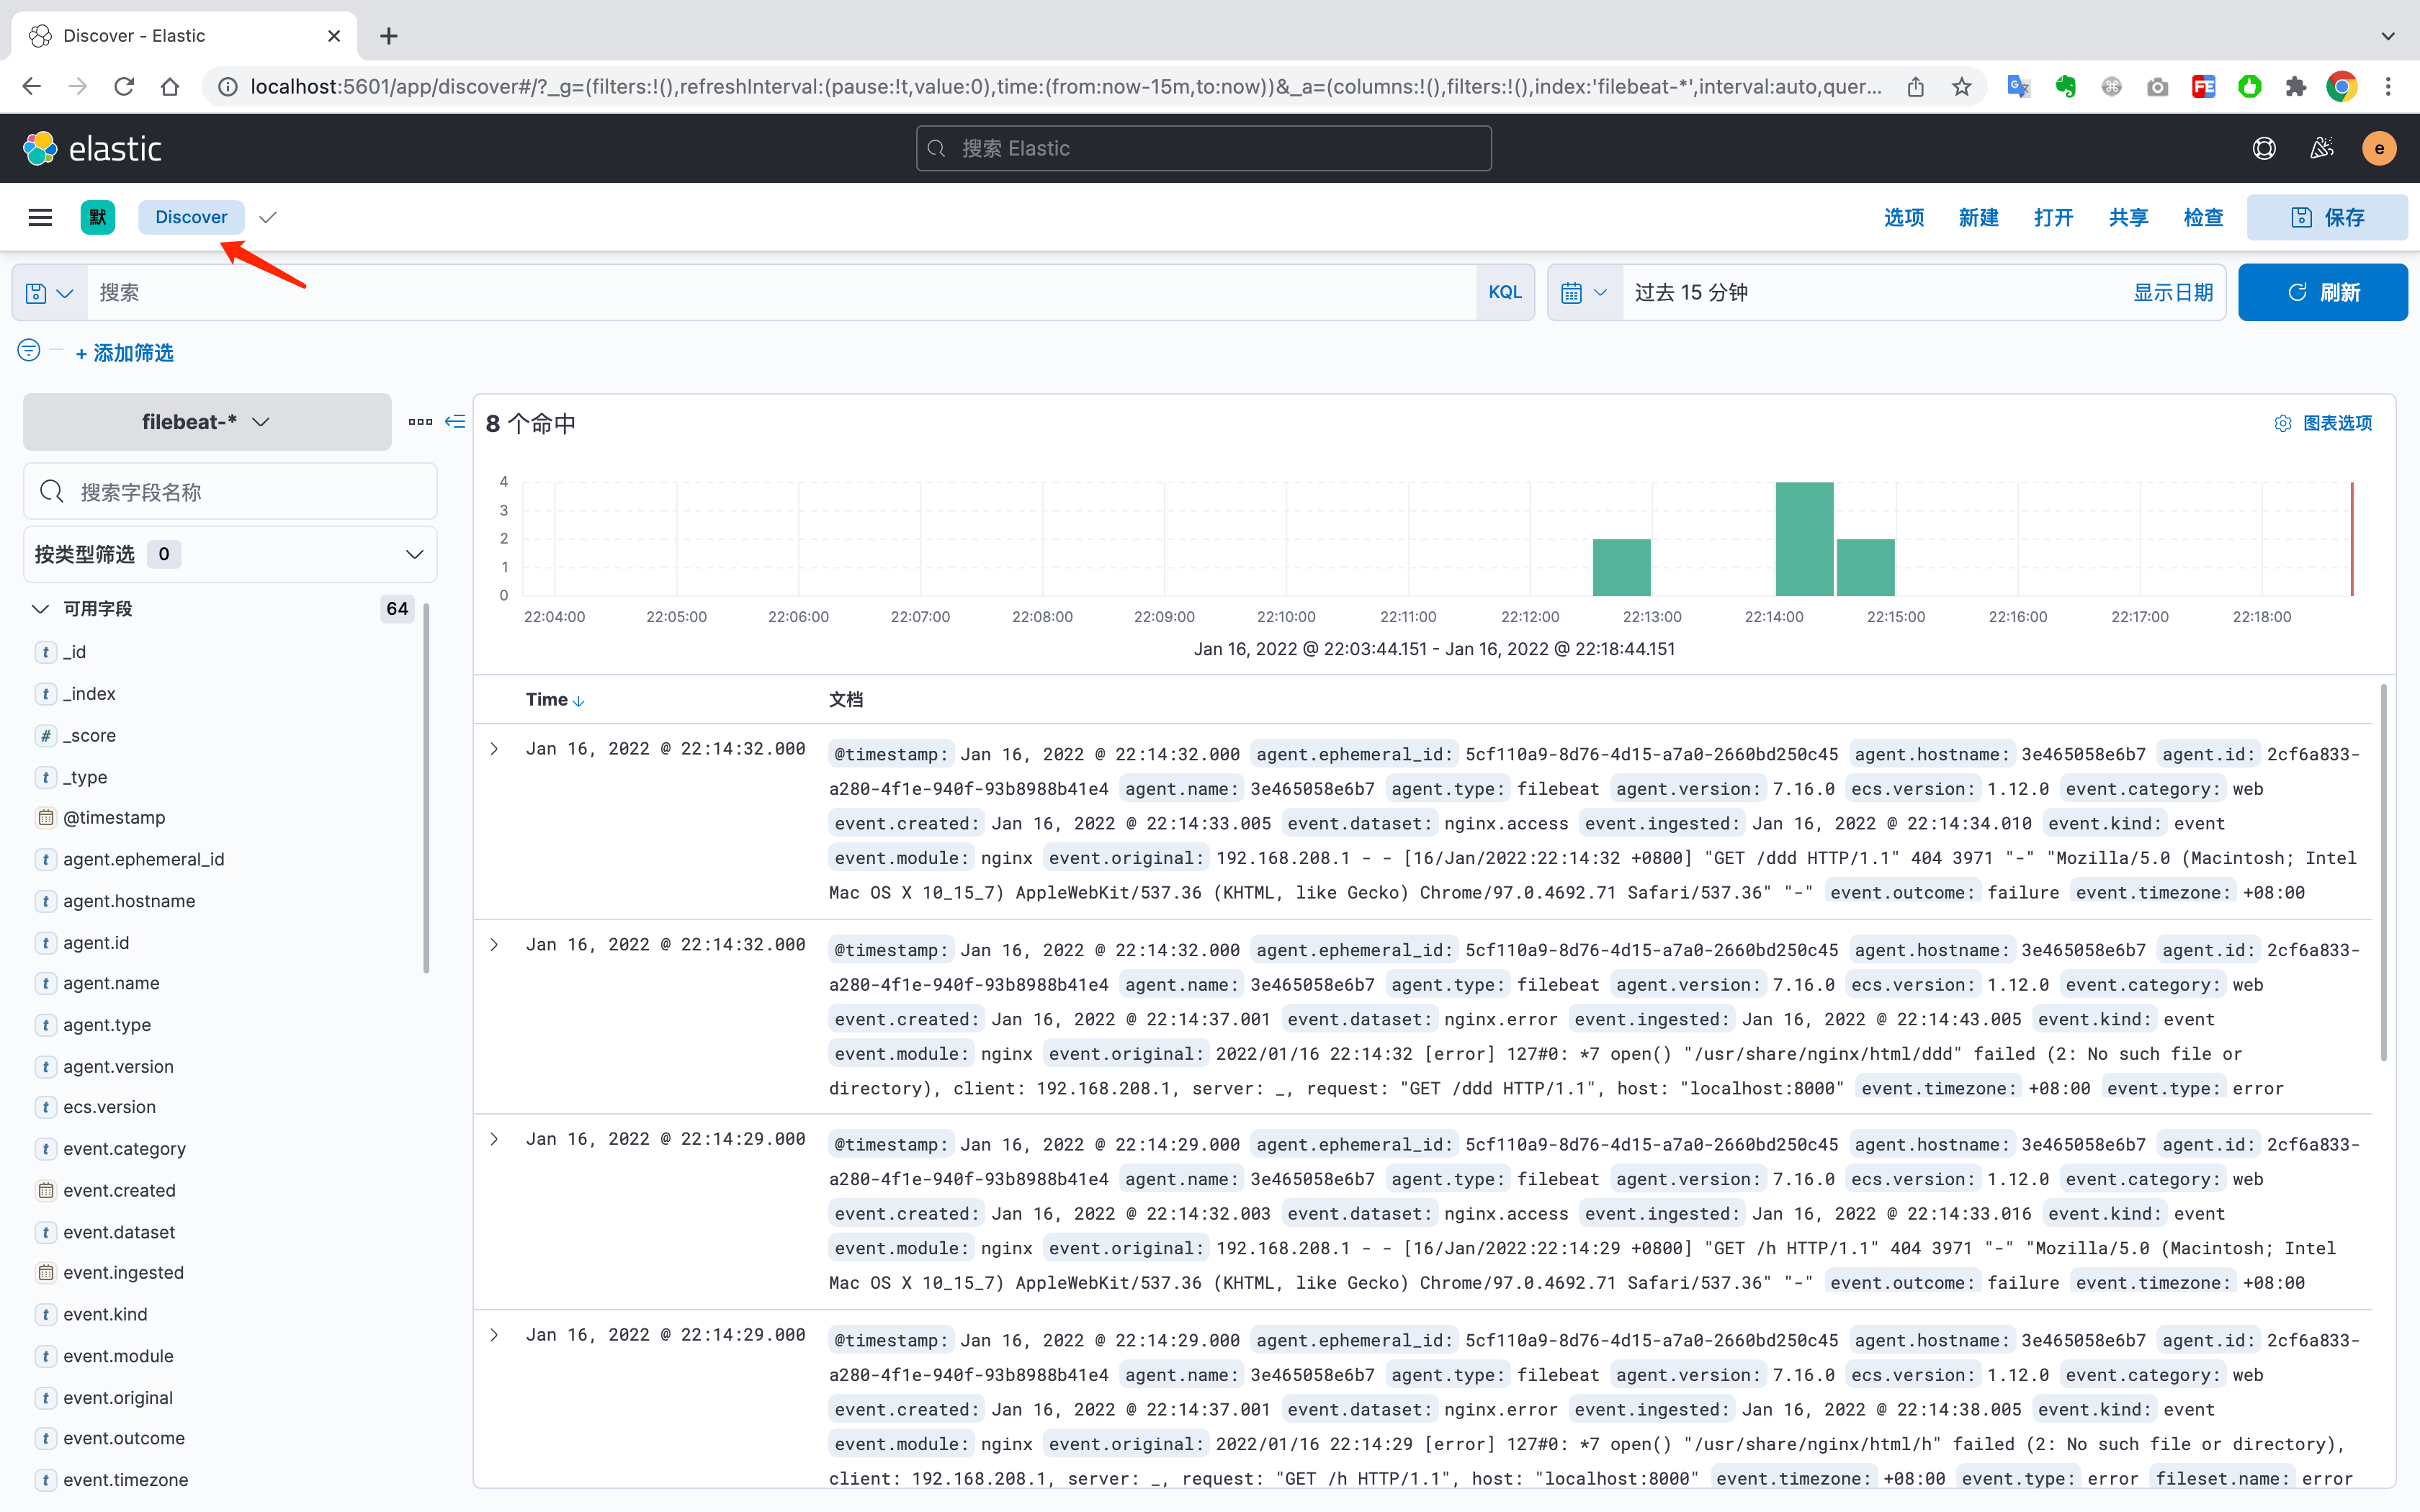Focus the 搜索字段名称 field search box
This screenshot has width=2420, height=1512.
click(x=230, y=491)
